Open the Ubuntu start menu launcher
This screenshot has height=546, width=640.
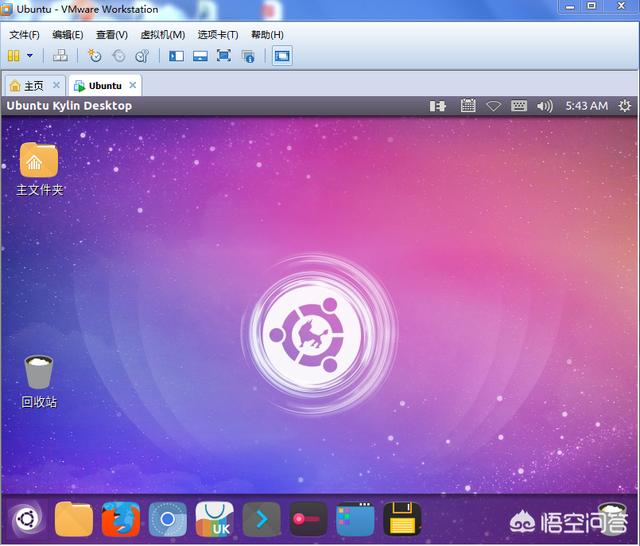point(26,520)
